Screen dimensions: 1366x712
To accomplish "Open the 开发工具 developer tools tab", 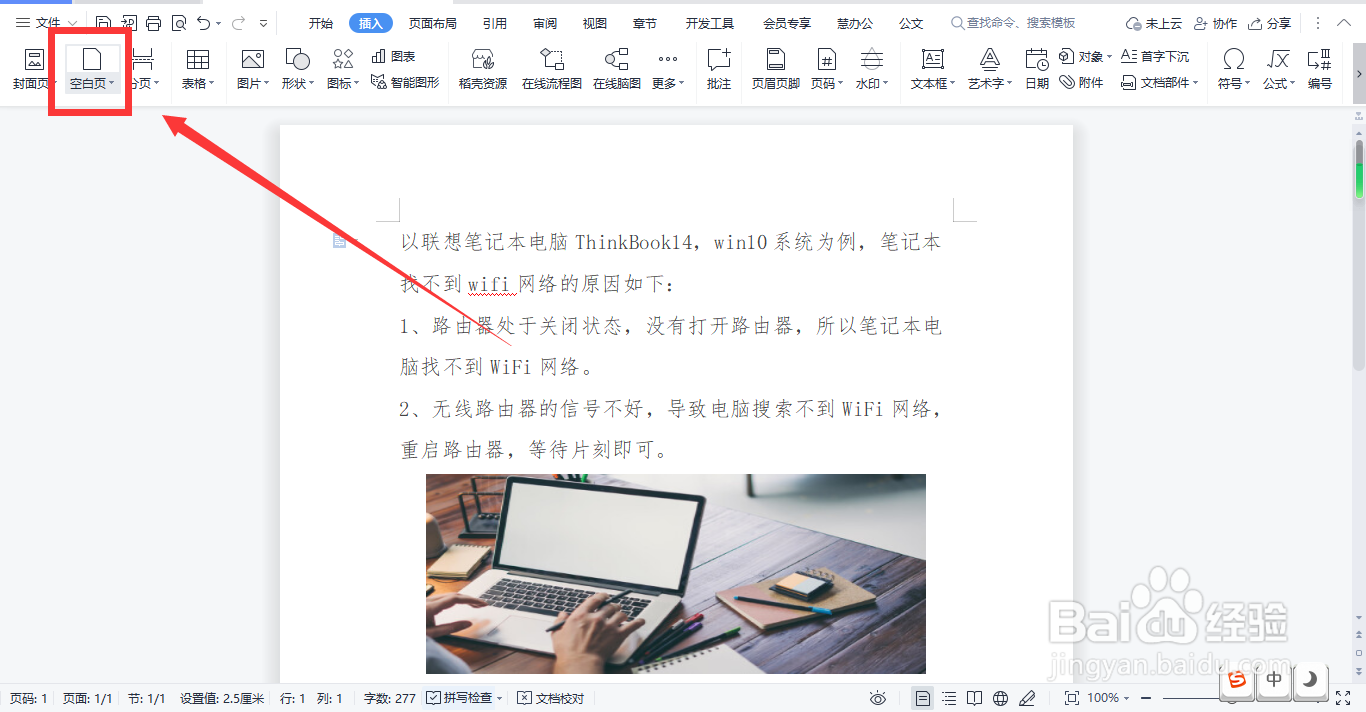I will 710,23.
